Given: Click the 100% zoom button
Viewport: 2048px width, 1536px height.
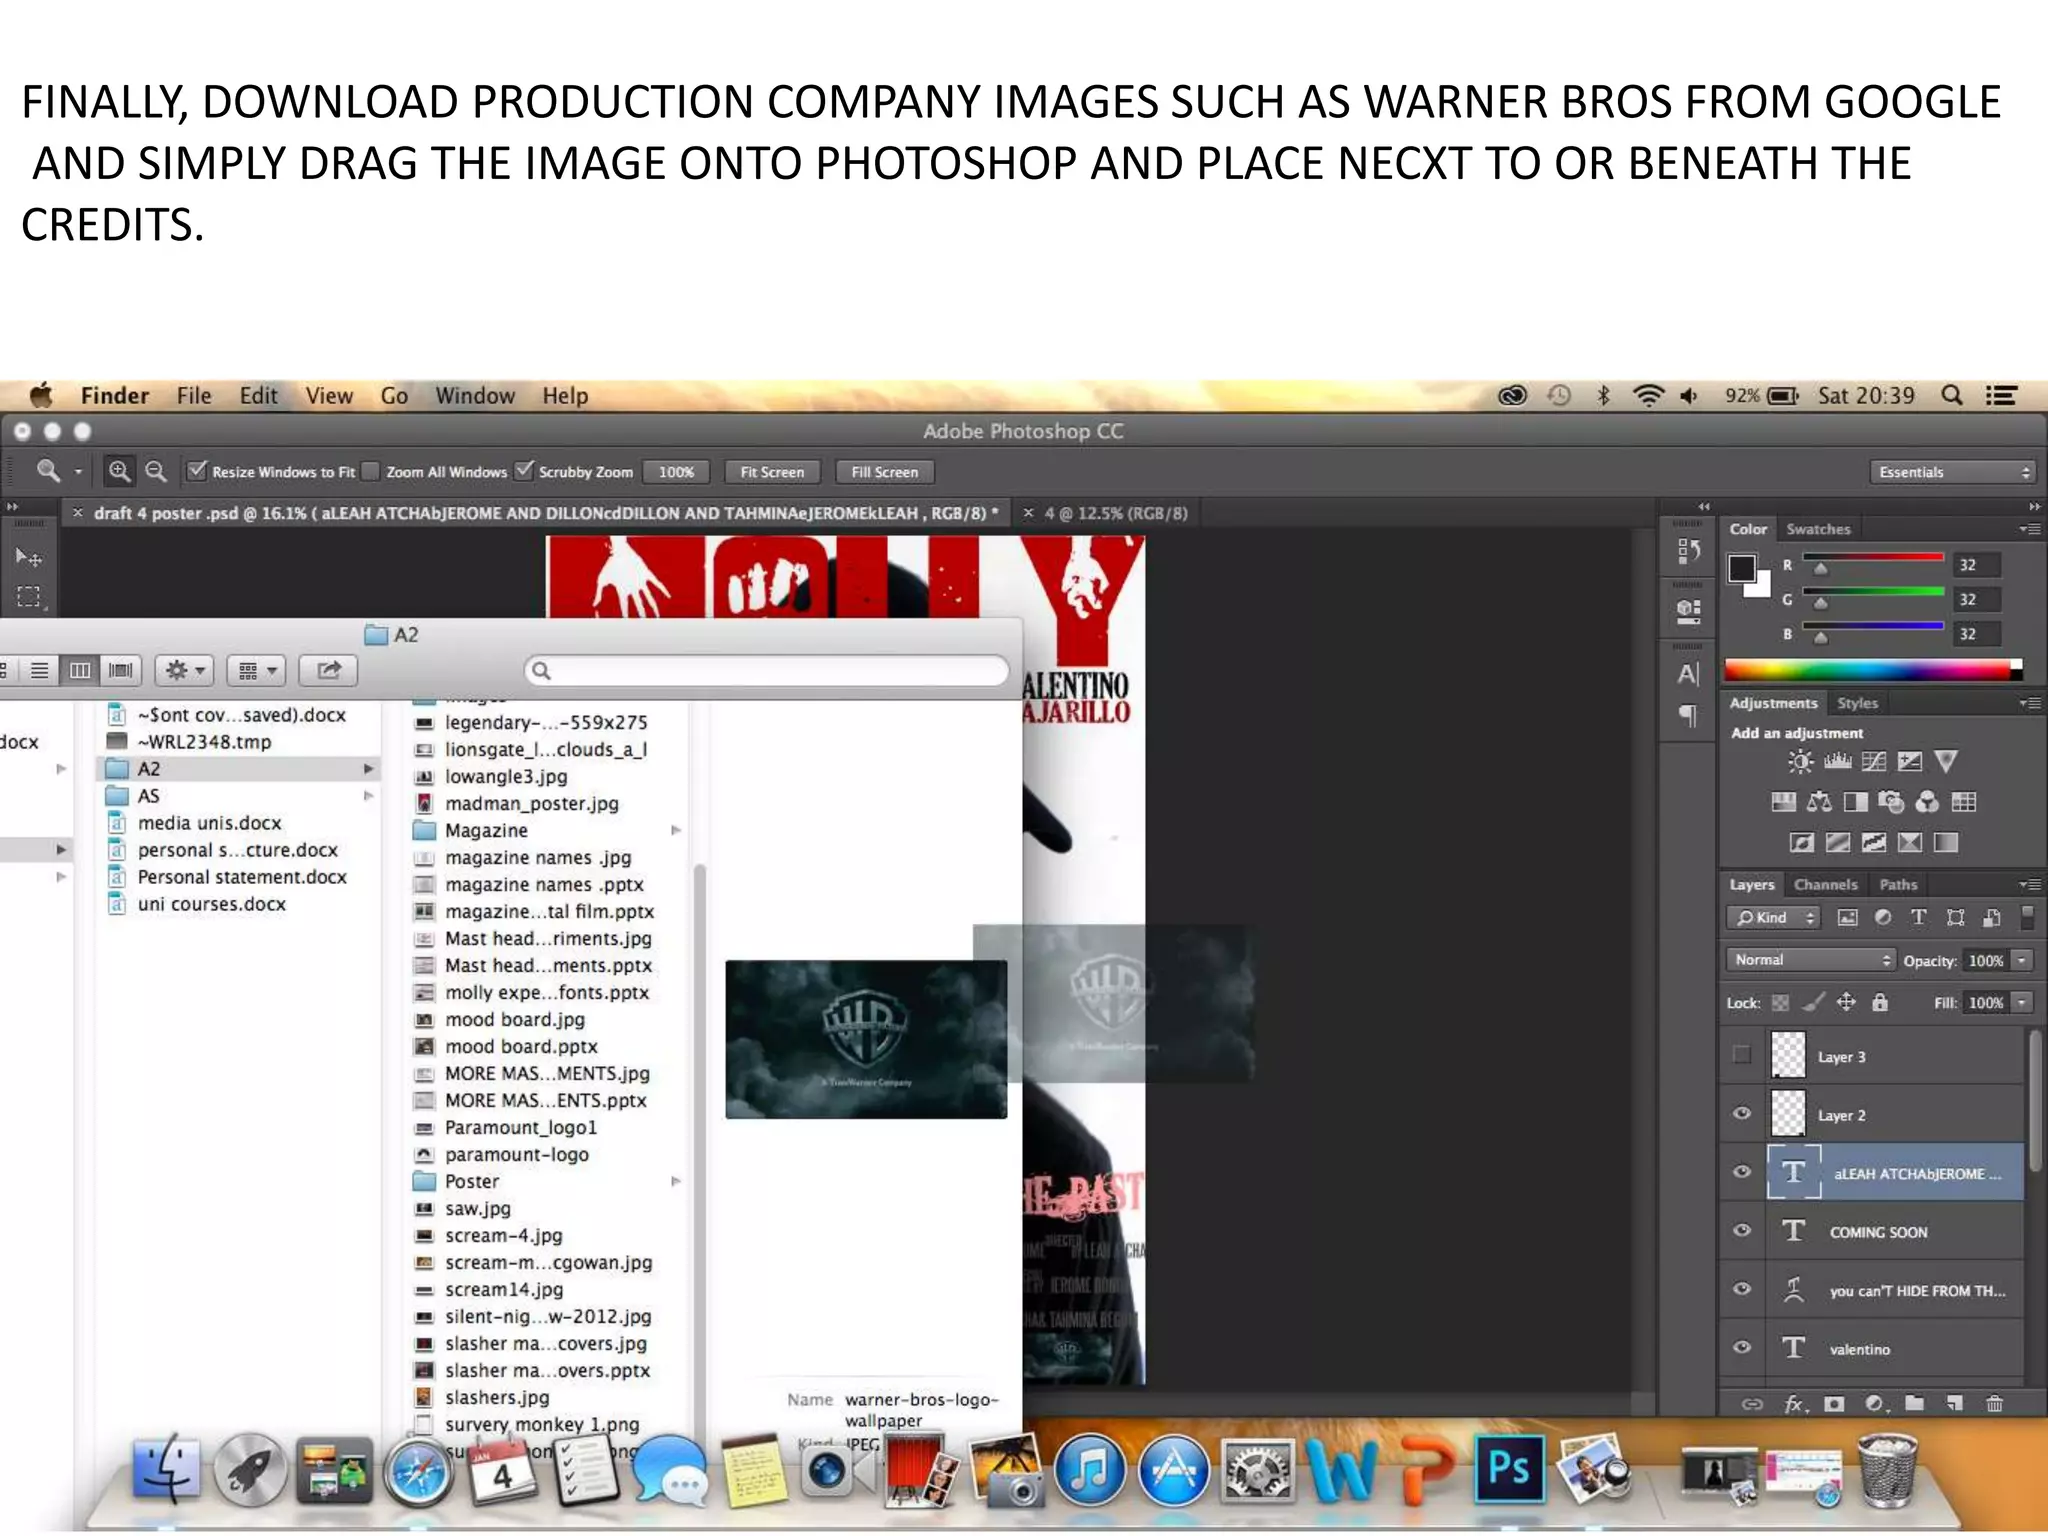Looking at the screenshot, I should coord(676,472).
